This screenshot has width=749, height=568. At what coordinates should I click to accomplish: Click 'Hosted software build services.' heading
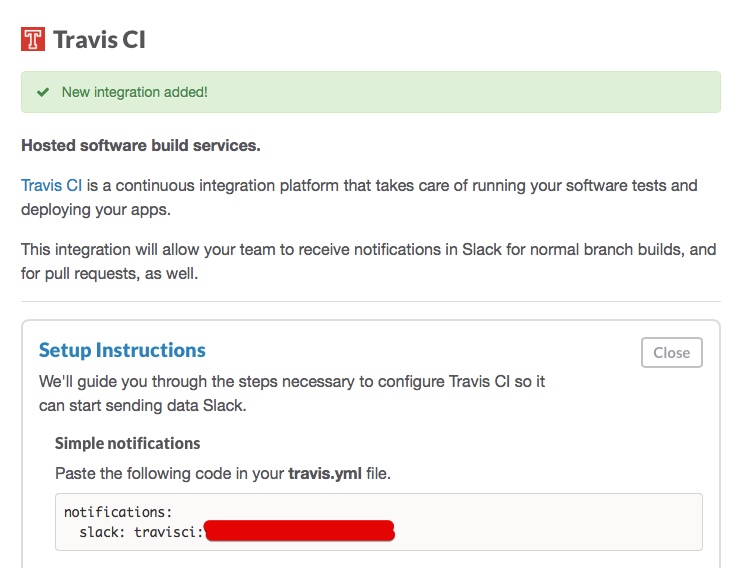click(141, 145)
